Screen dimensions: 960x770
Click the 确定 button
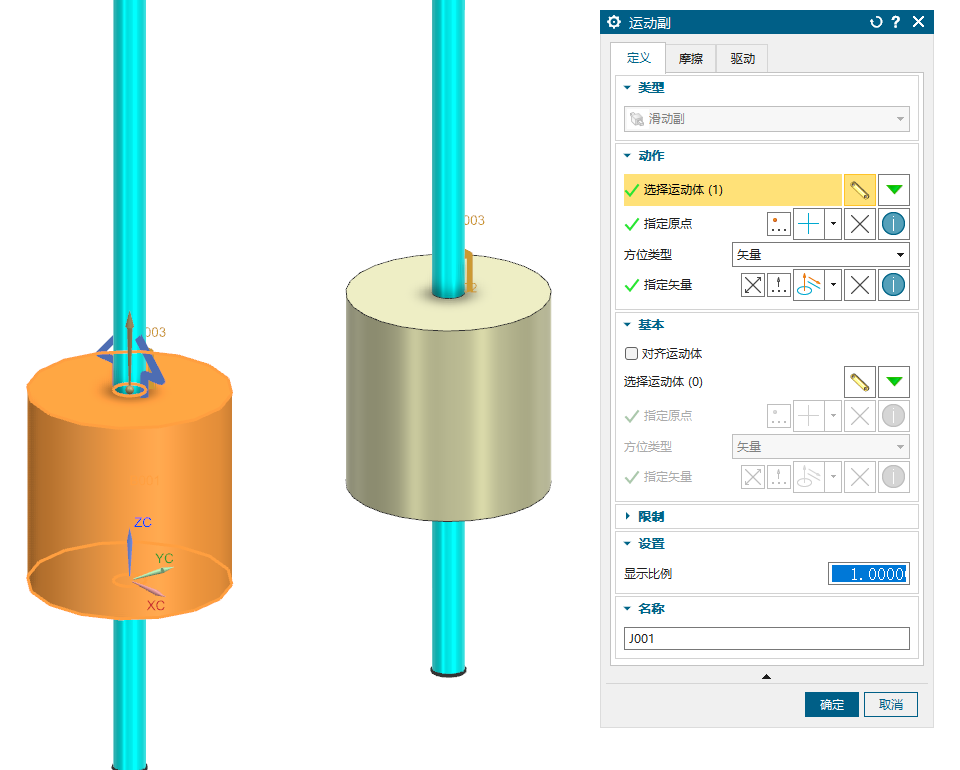831,705
